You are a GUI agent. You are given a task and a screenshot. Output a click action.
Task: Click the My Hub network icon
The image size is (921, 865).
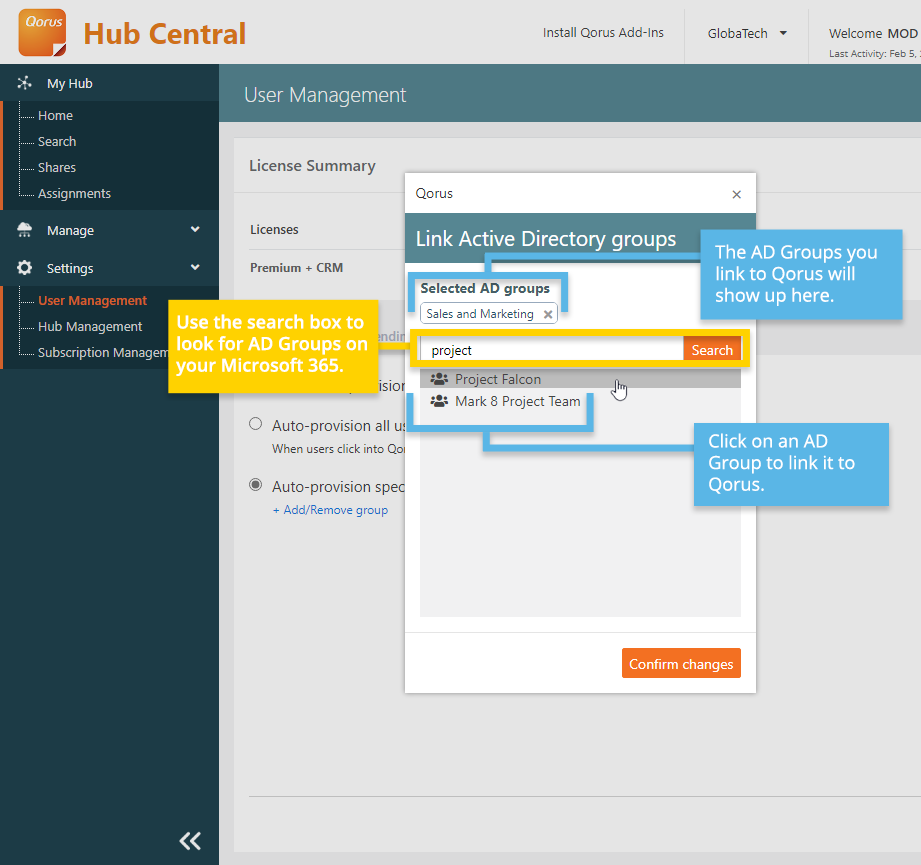point(24,83)
